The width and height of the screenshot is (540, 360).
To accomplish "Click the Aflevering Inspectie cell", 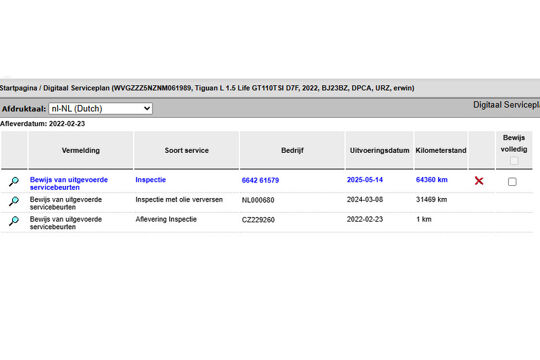I will click(x=166, y=219).
